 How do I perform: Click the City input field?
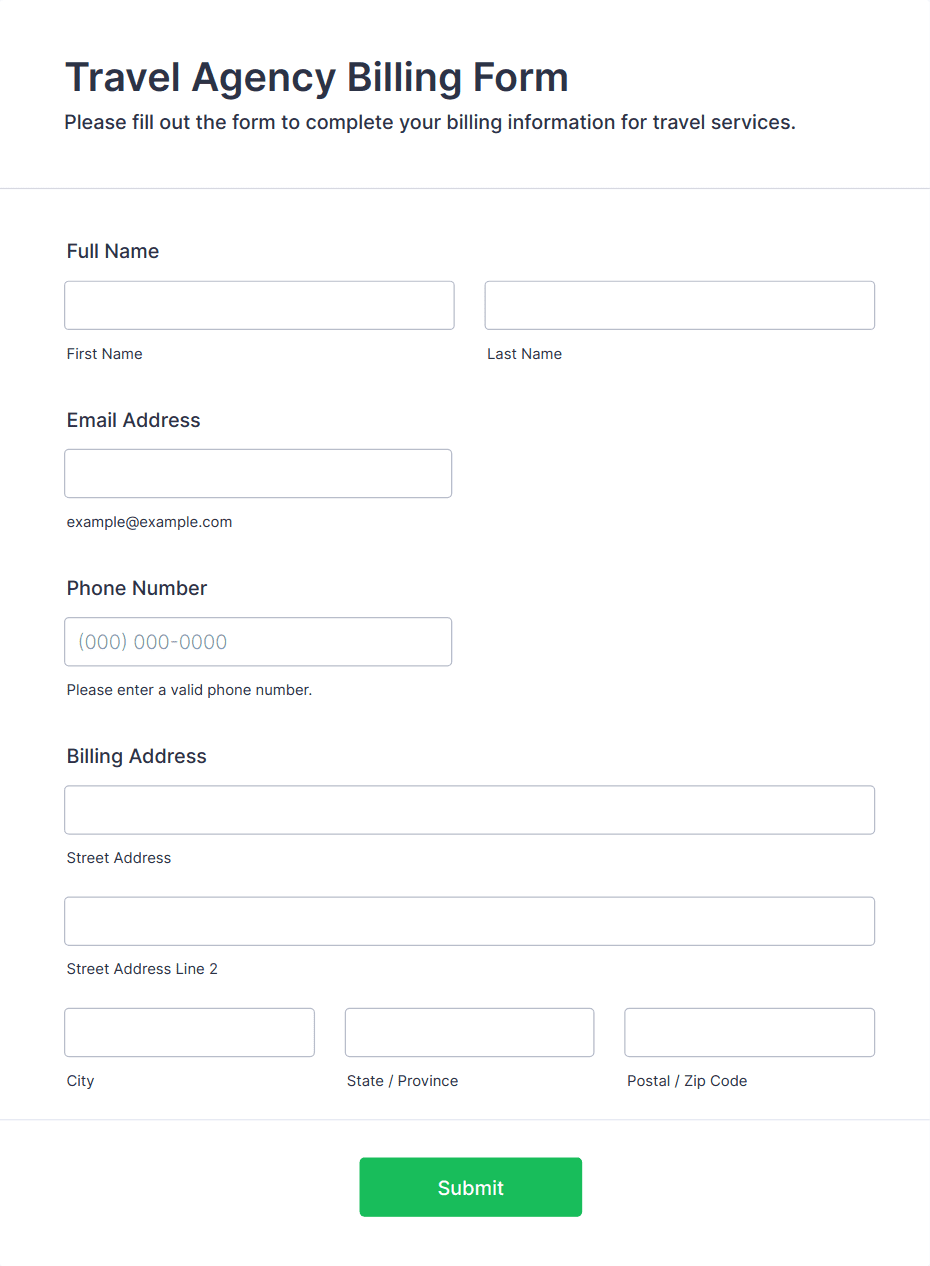tap(190, 1032)
